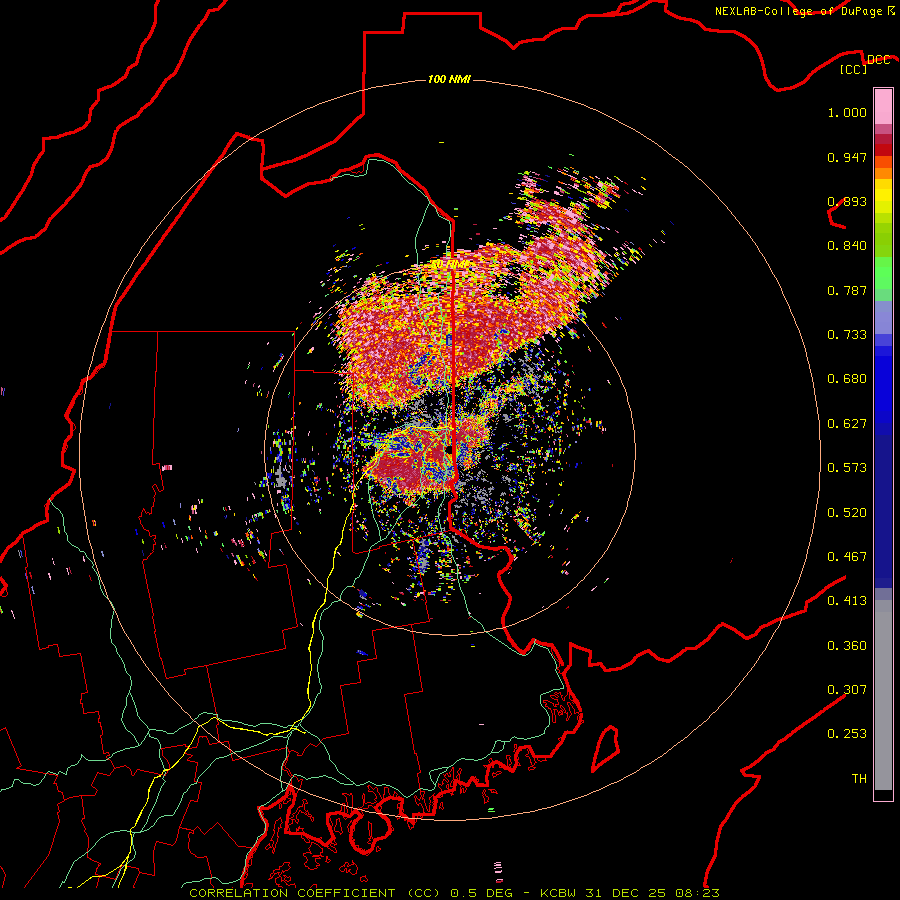Click the 100 NMI range ring label
Screen dimensions: 900x900
[x=449, y=79]
